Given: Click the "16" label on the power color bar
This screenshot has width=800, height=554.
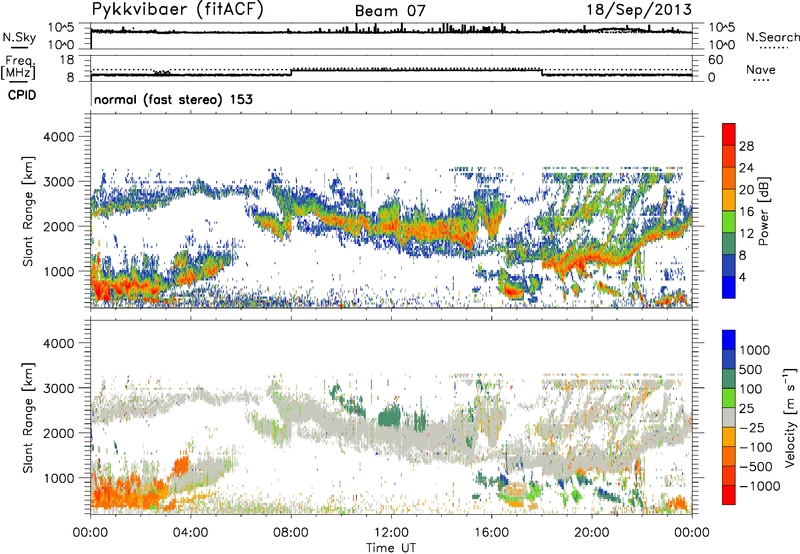Looking at the screenshot, I should coord(746,212).
